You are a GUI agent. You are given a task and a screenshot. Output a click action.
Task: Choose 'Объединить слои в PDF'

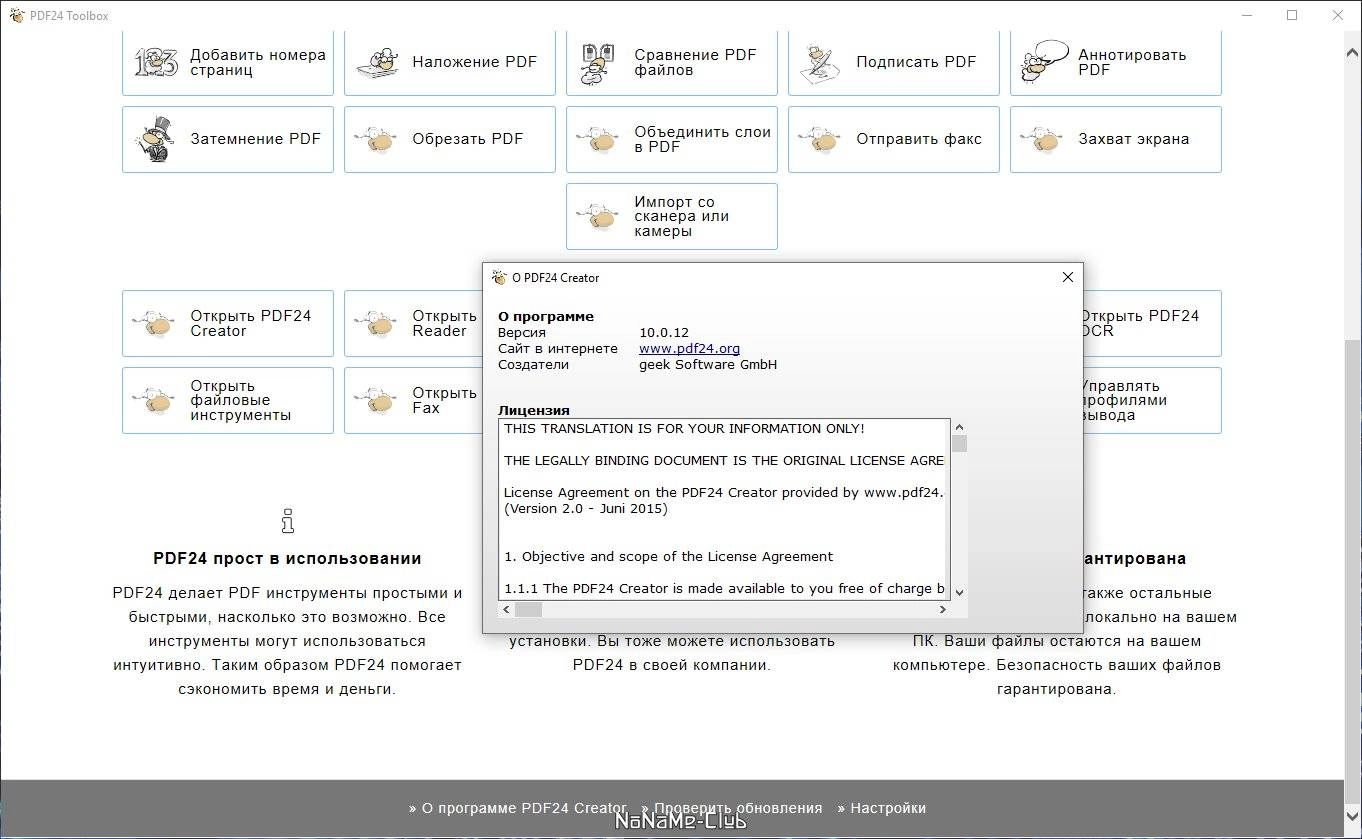point(672,139)
